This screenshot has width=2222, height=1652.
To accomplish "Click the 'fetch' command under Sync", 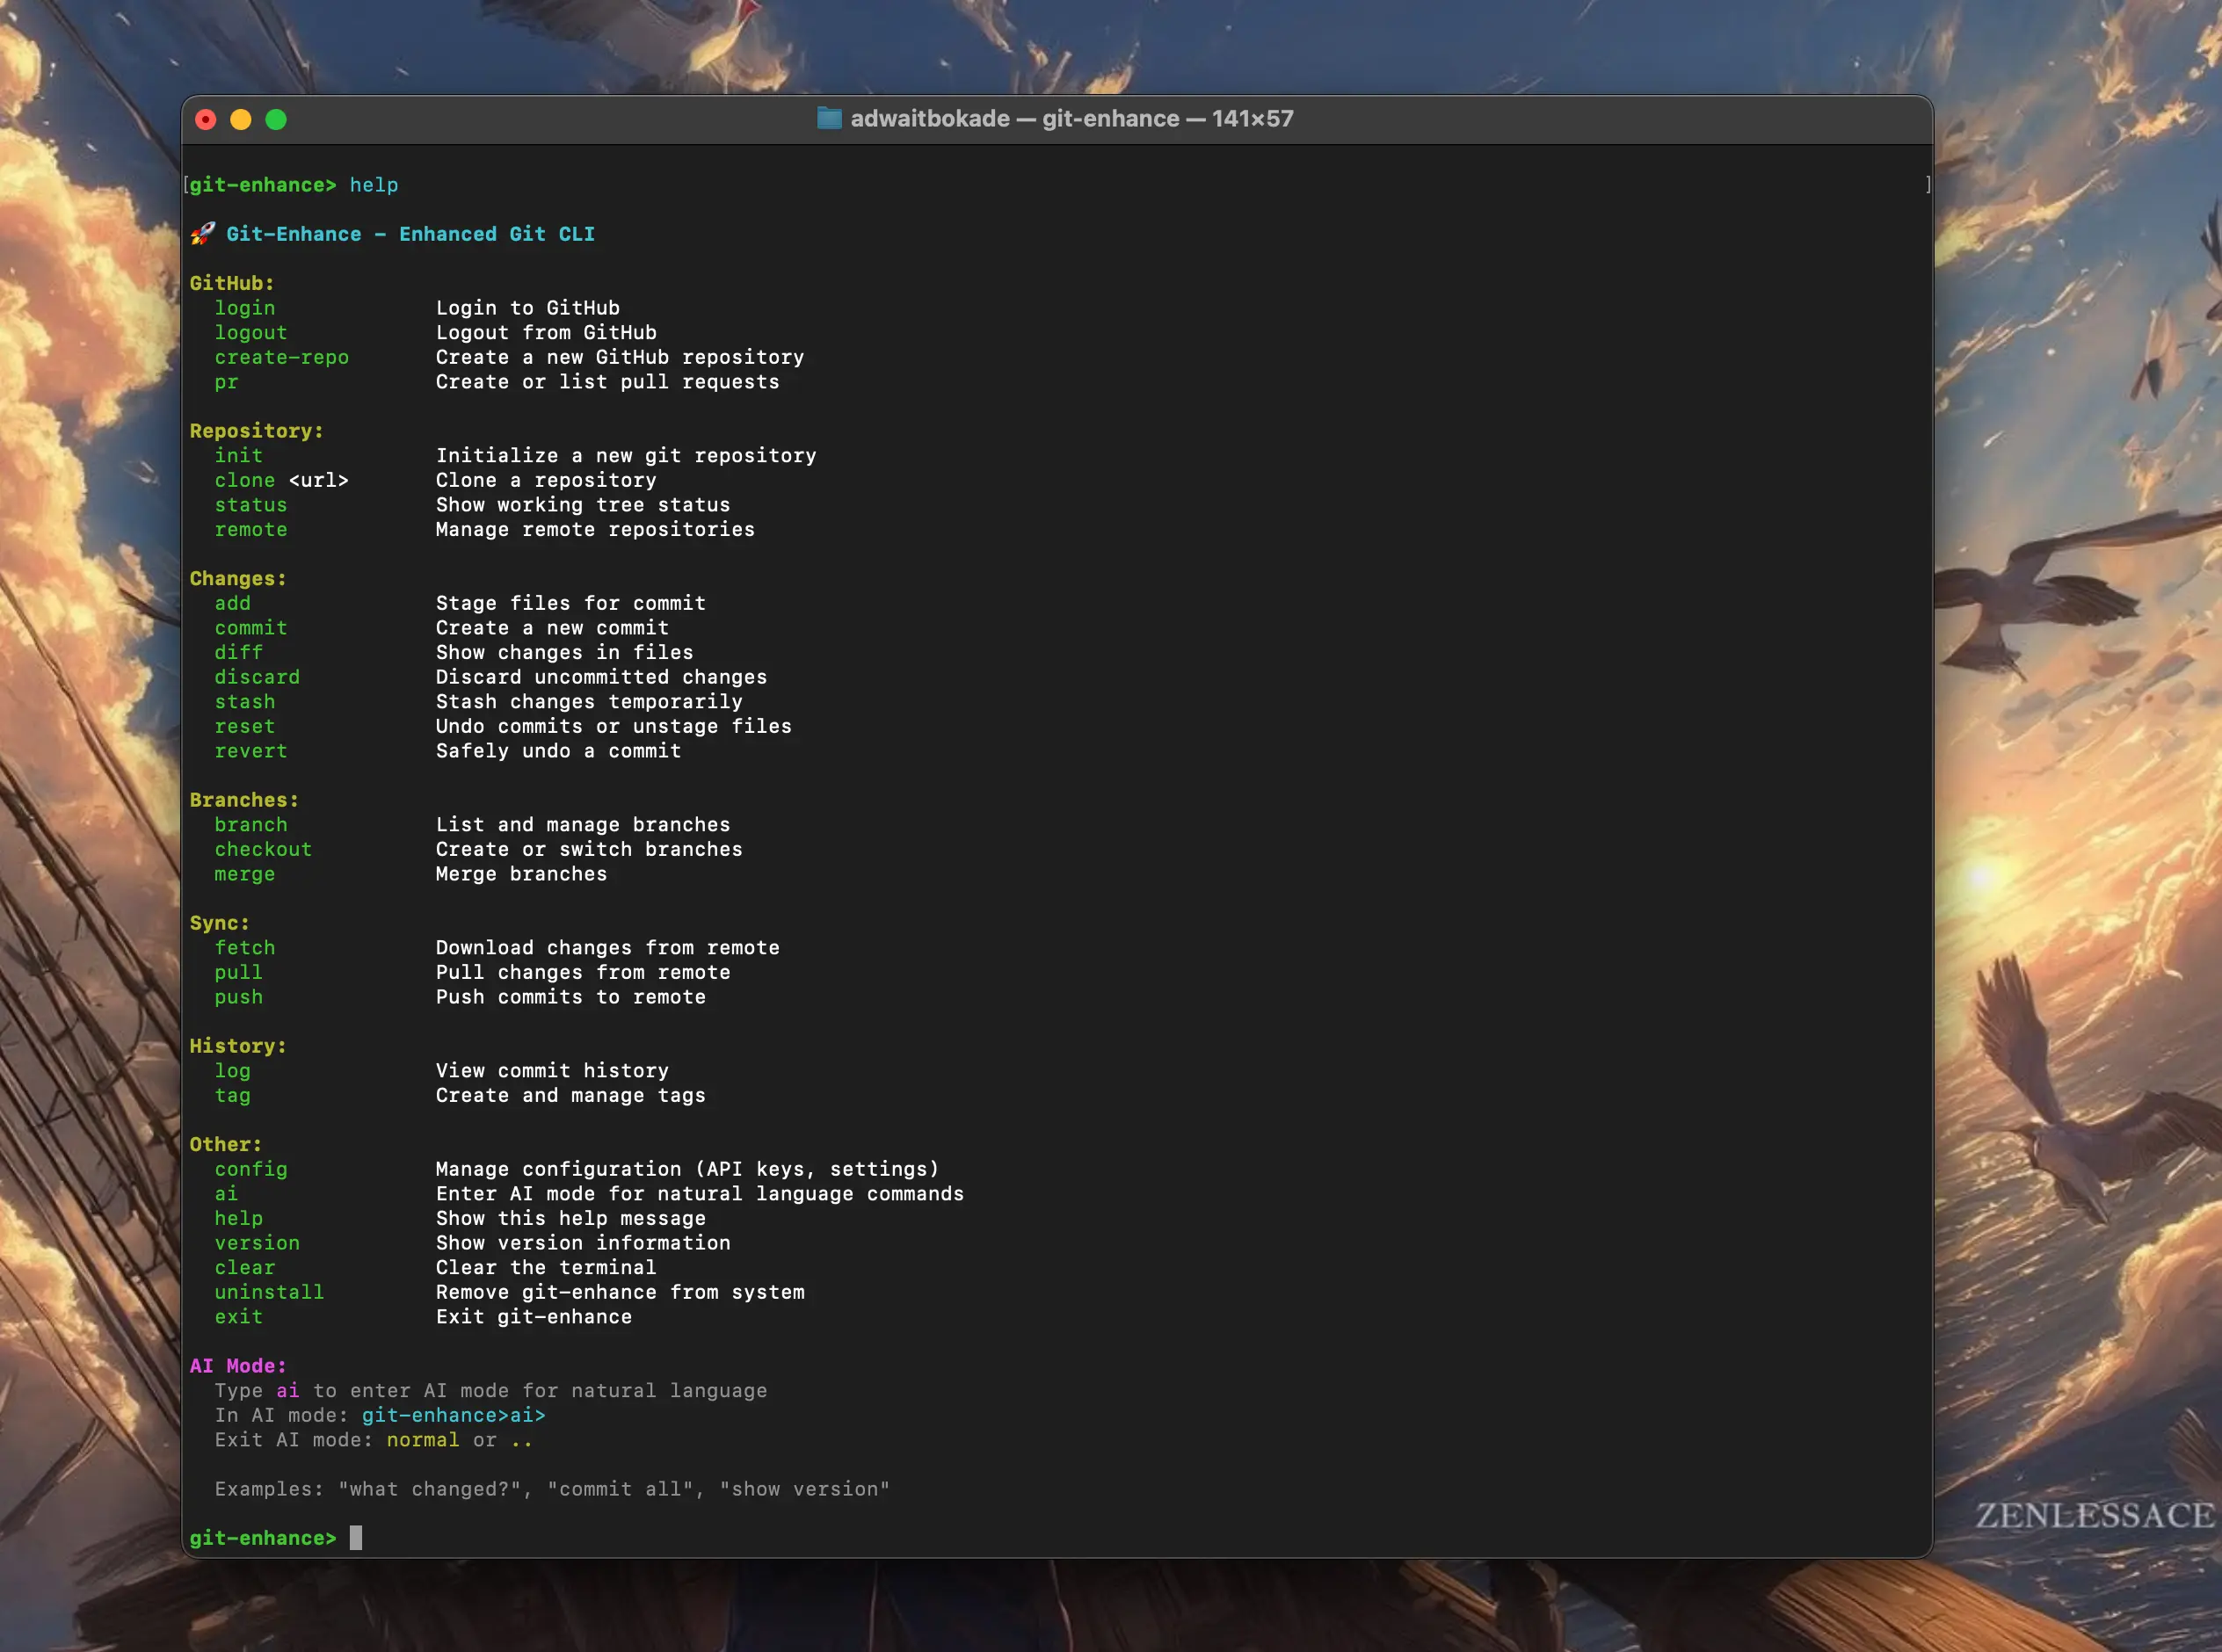I will (x=244, y=948).
